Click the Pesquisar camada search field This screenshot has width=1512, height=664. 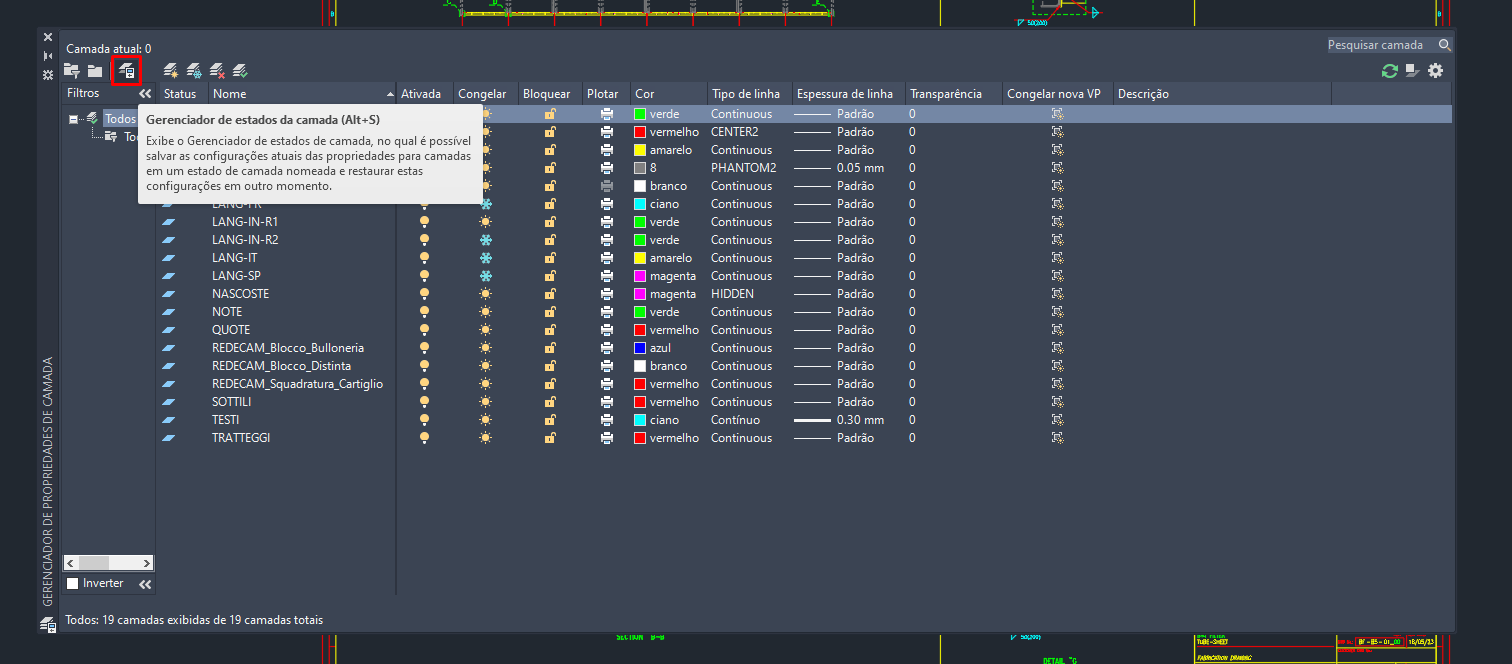(1380, 45)
